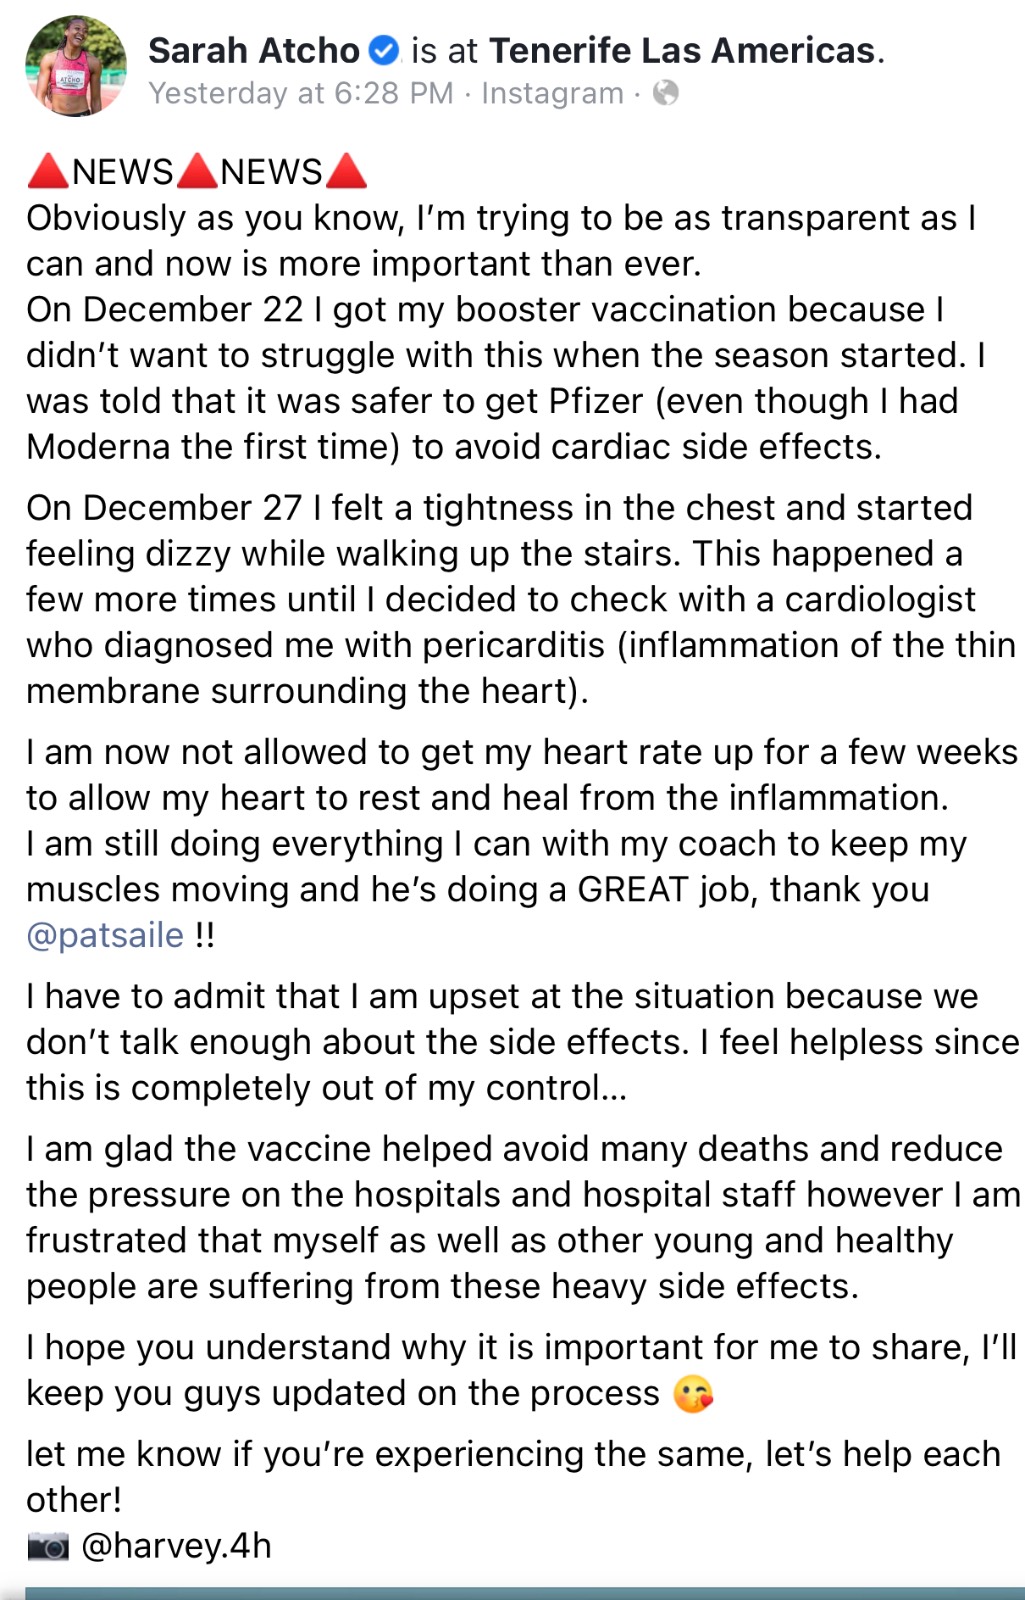Screen dimensions: 1025x1600
Task: Click the Sarah Atcho name link
Action: coord(253,50)
